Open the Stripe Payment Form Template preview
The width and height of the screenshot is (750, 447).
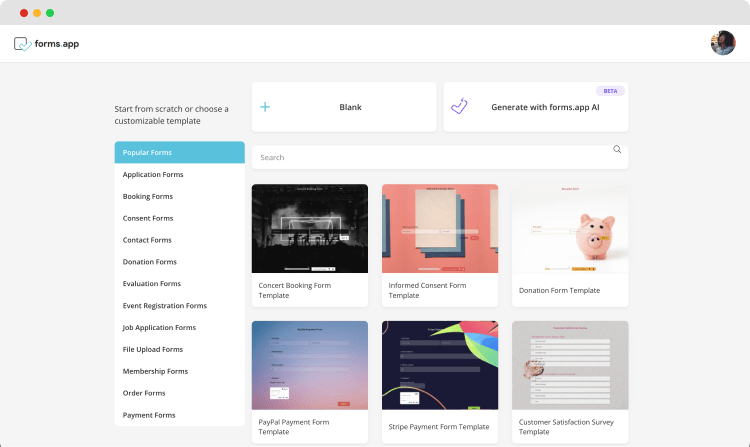click(440, 365)
